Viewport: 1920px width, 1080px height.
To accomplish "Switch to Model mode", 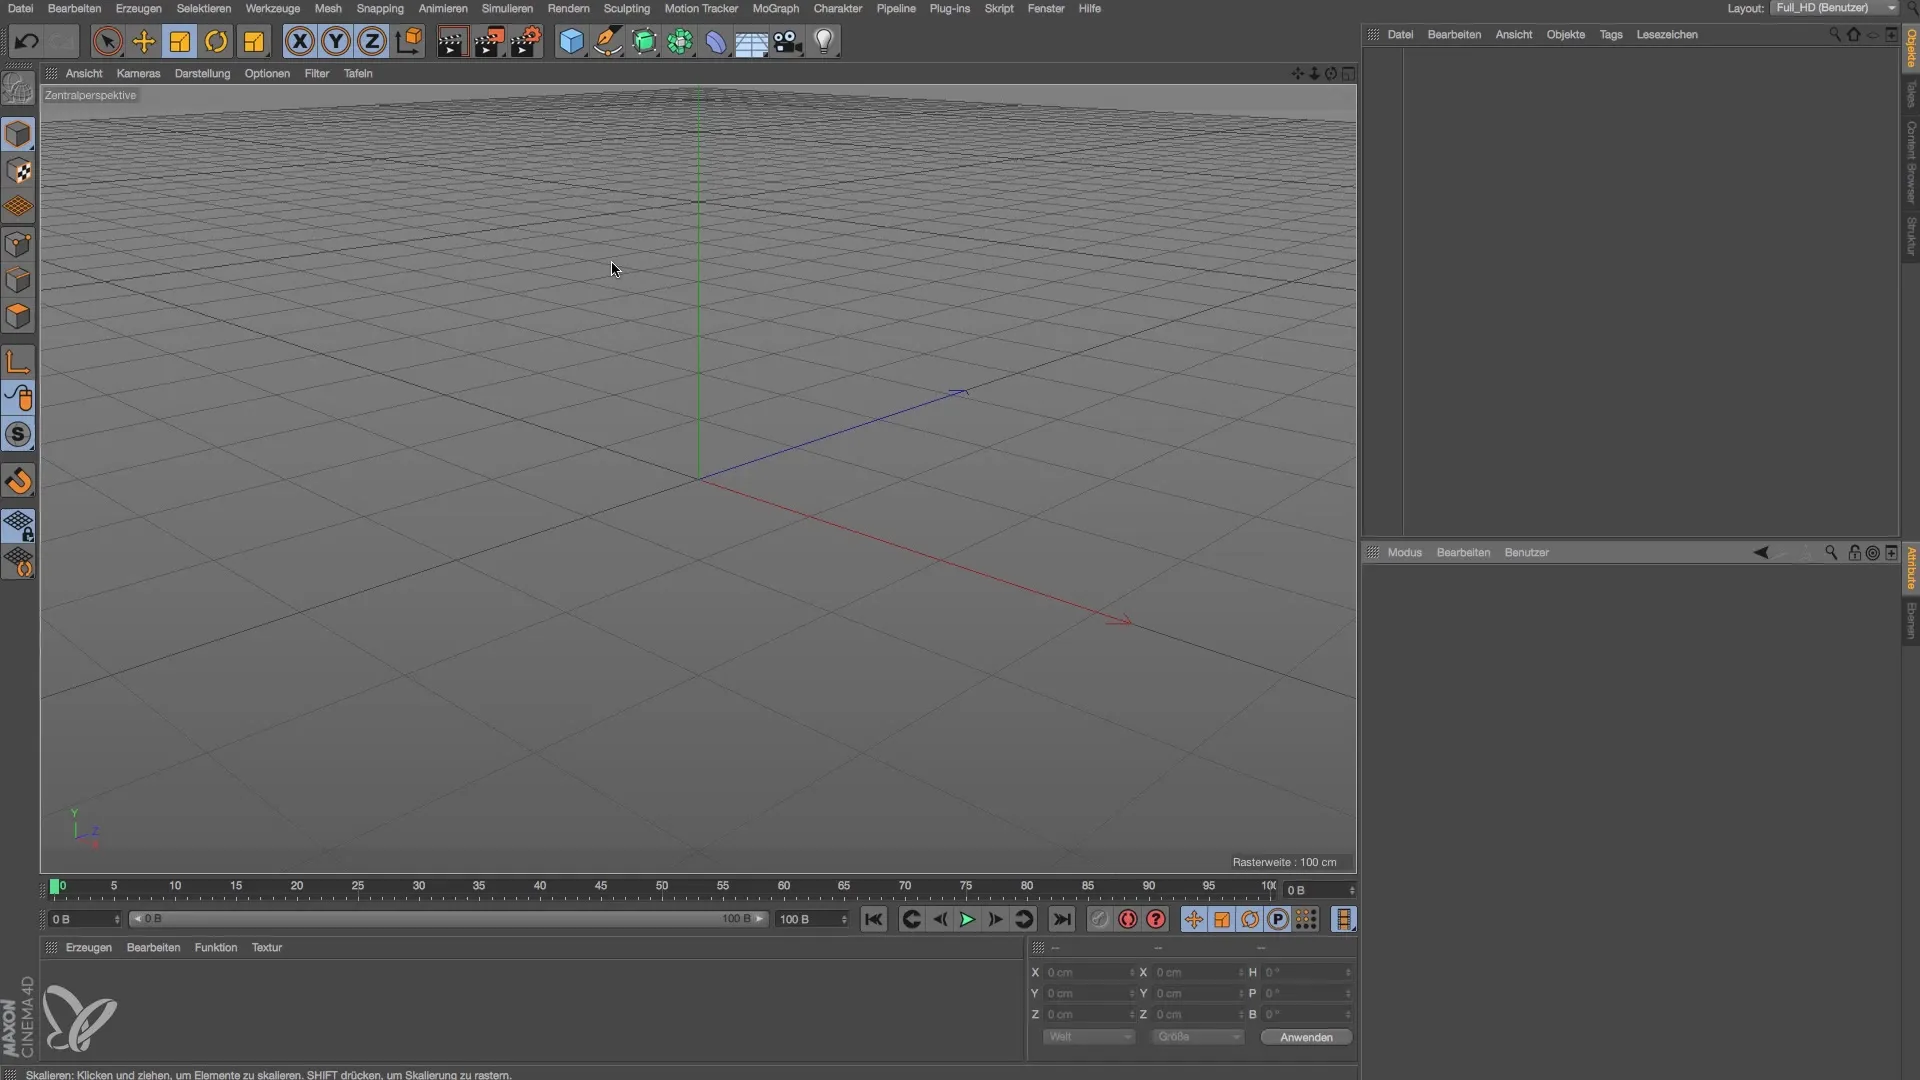I will pyautogui.click(x=18, y=134).
